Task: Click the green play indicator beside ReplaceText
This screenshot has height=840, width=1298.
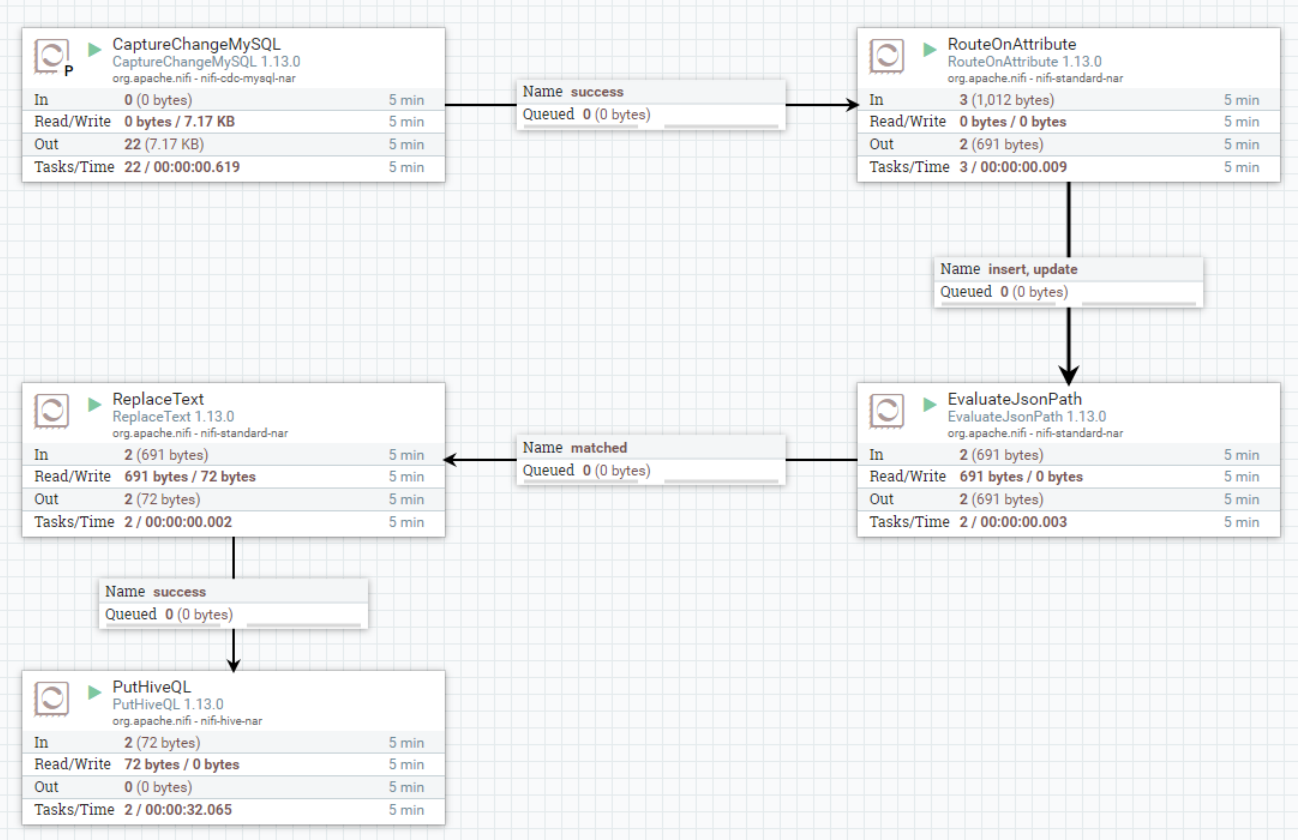Action: 95,404
